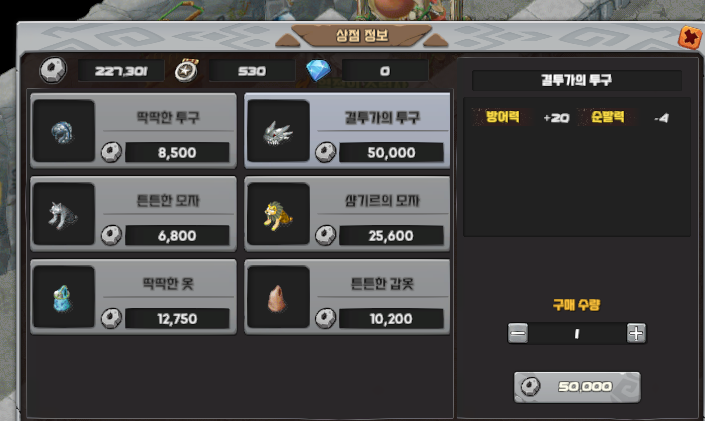The image size is (705, 421).
Task: Click the star medal currency icon
Action: (x=186, y=71)
